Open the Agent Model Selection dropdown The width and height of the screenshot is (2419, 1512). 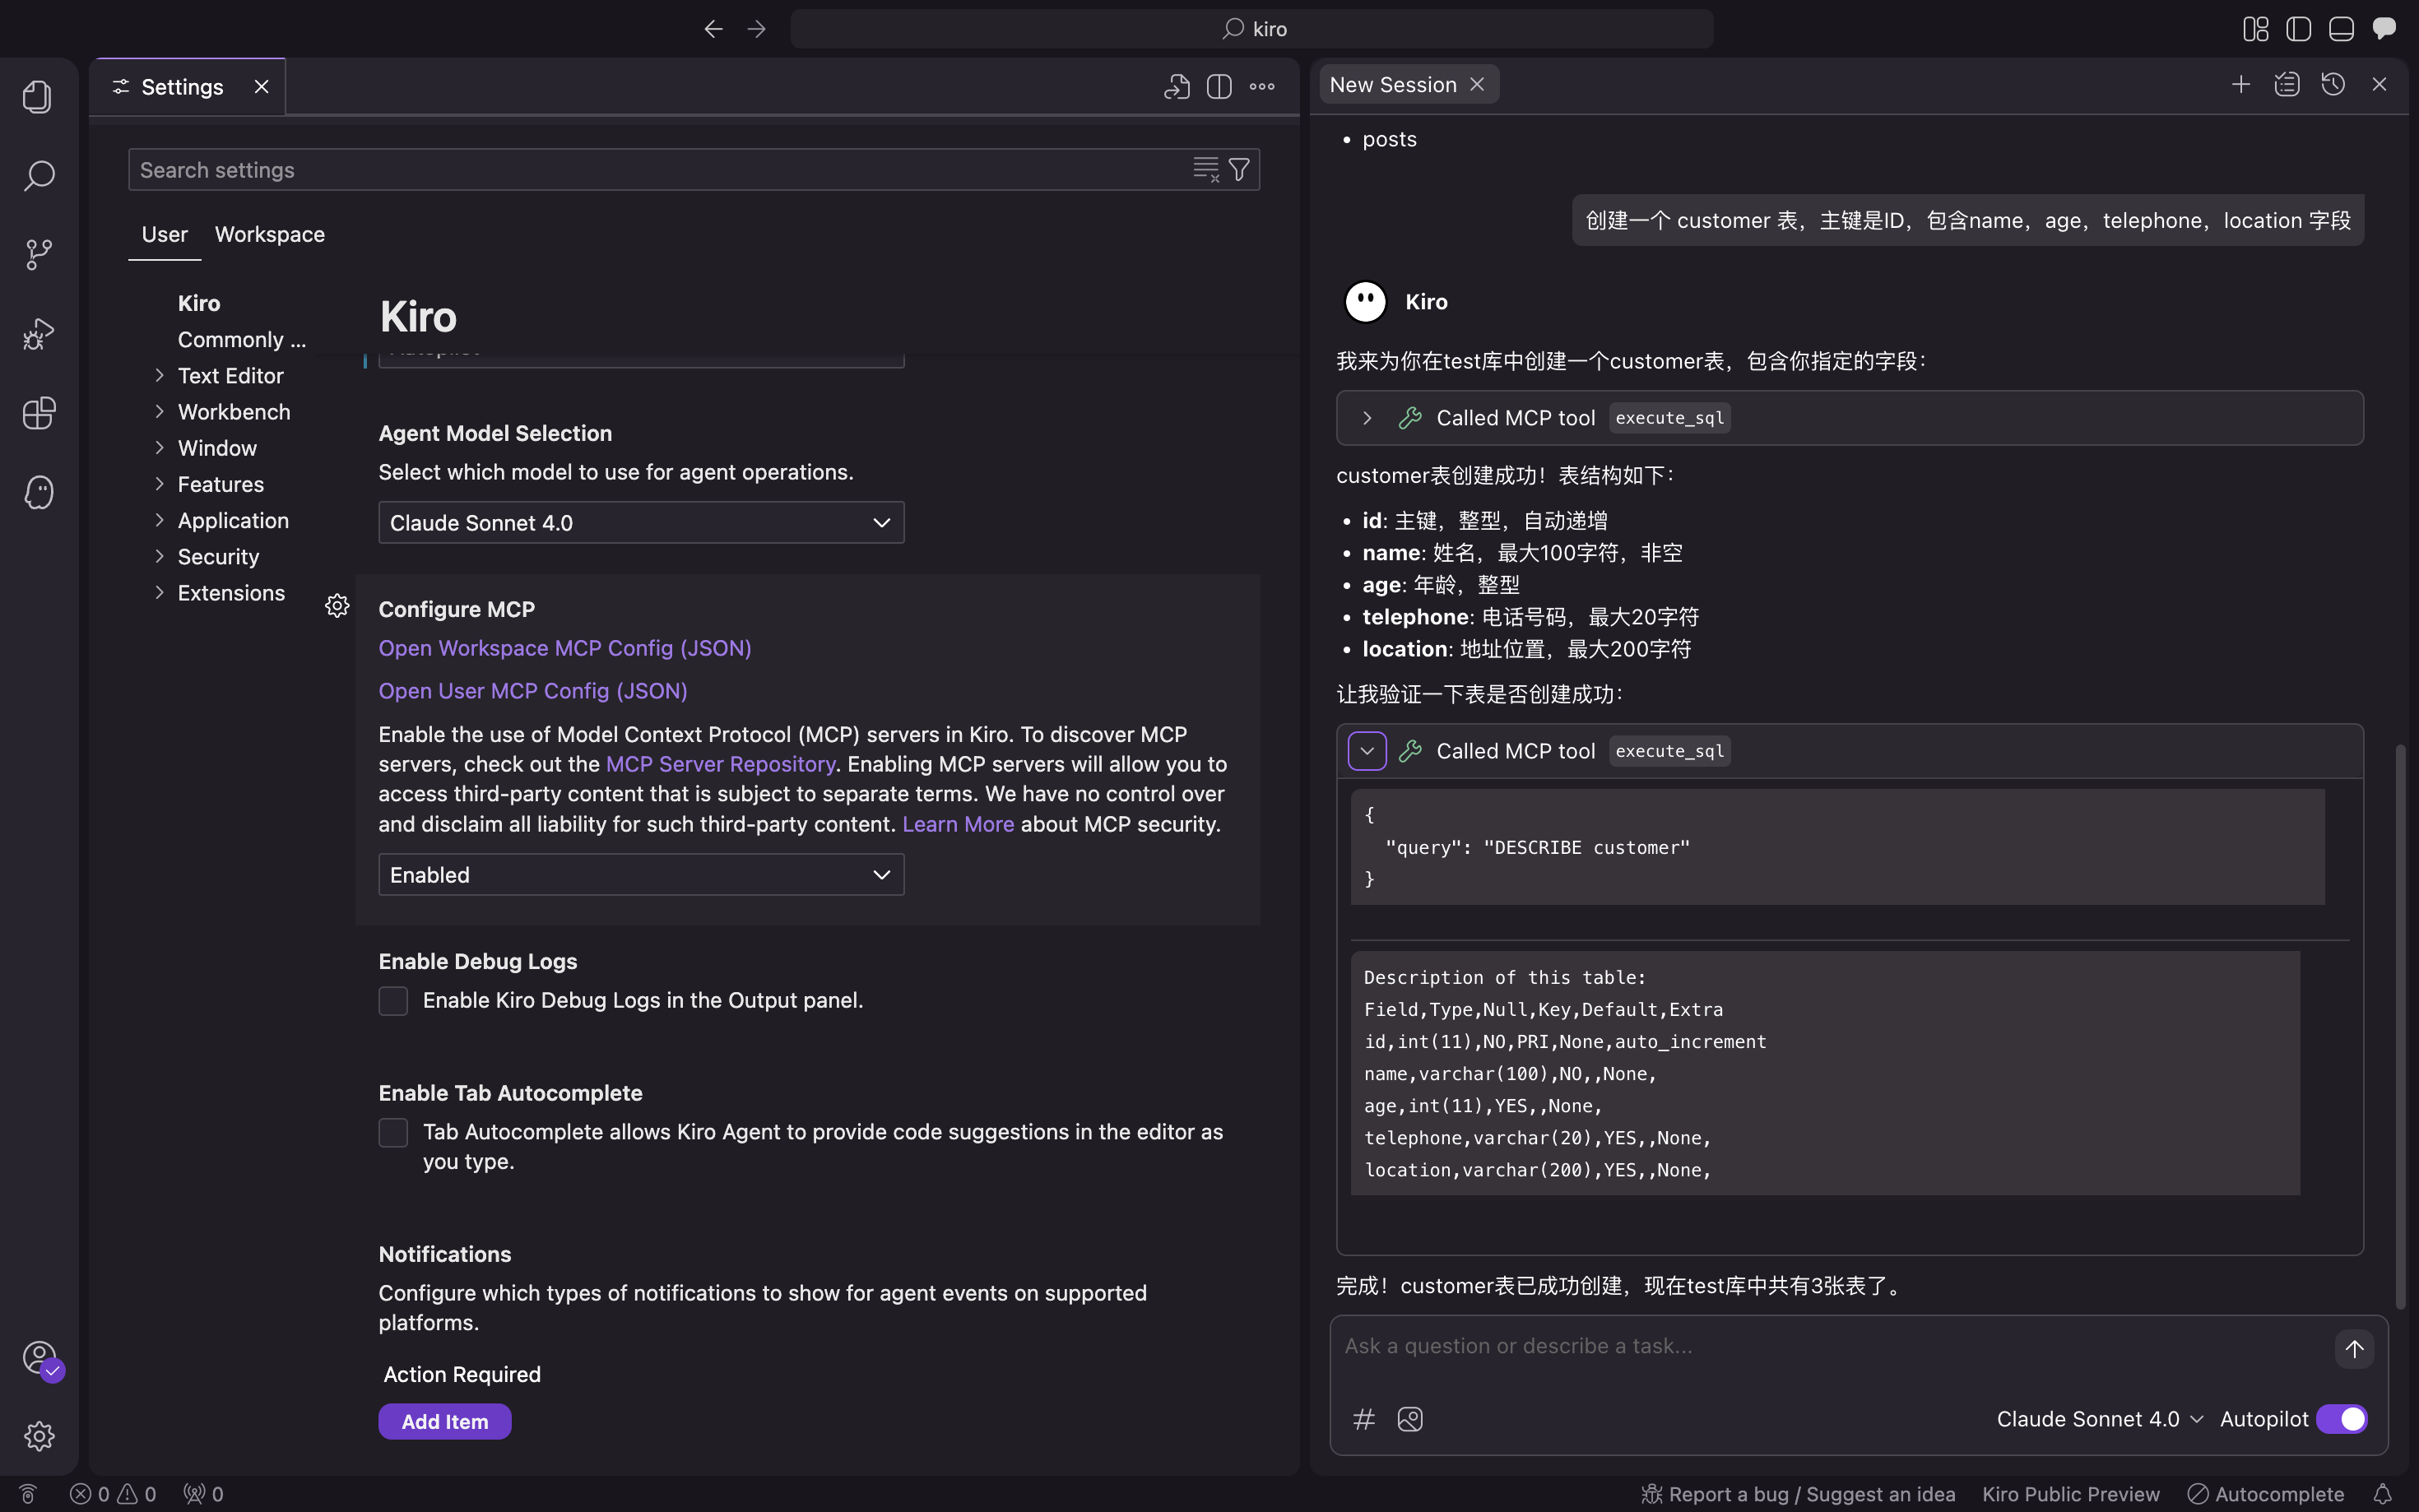coord(641,523)
